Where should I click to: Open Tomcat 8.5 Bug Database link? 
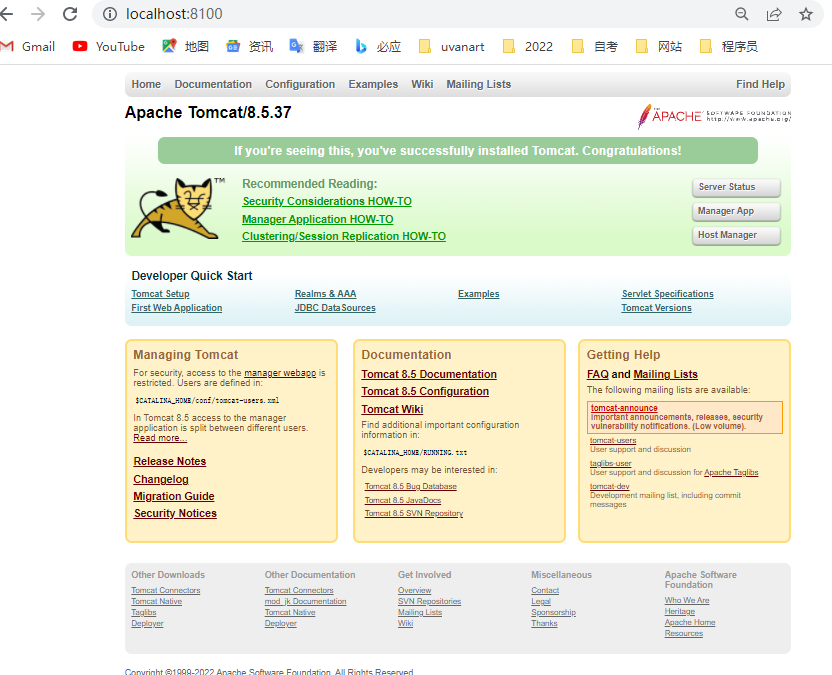point(411,486)
